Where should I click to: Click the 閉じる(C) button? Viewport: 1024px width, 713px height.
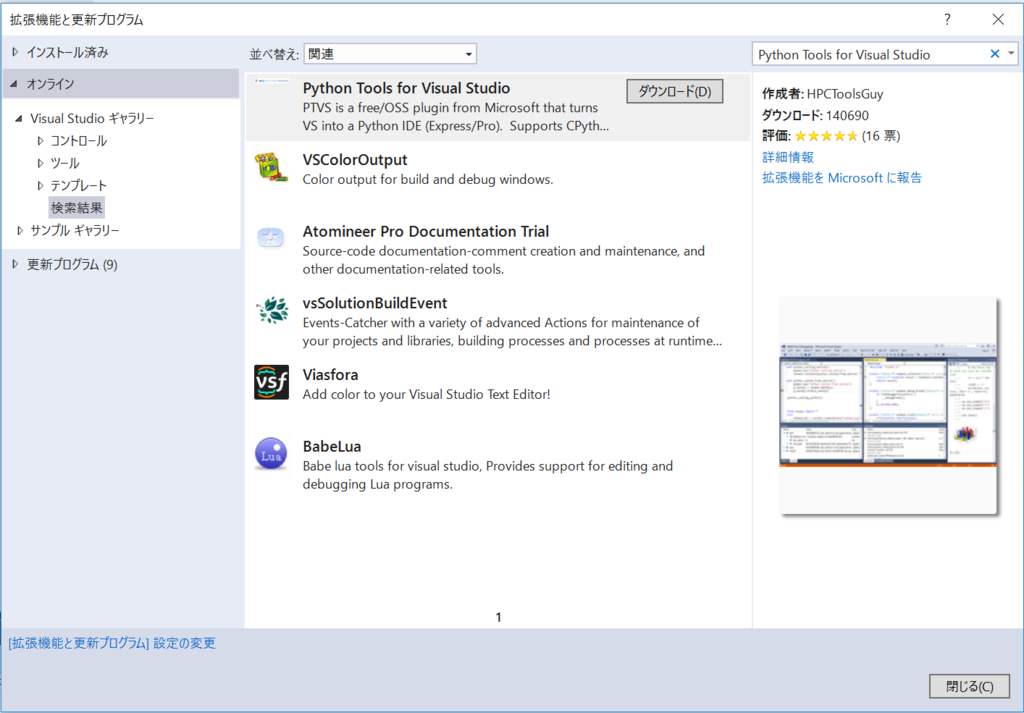969,686
